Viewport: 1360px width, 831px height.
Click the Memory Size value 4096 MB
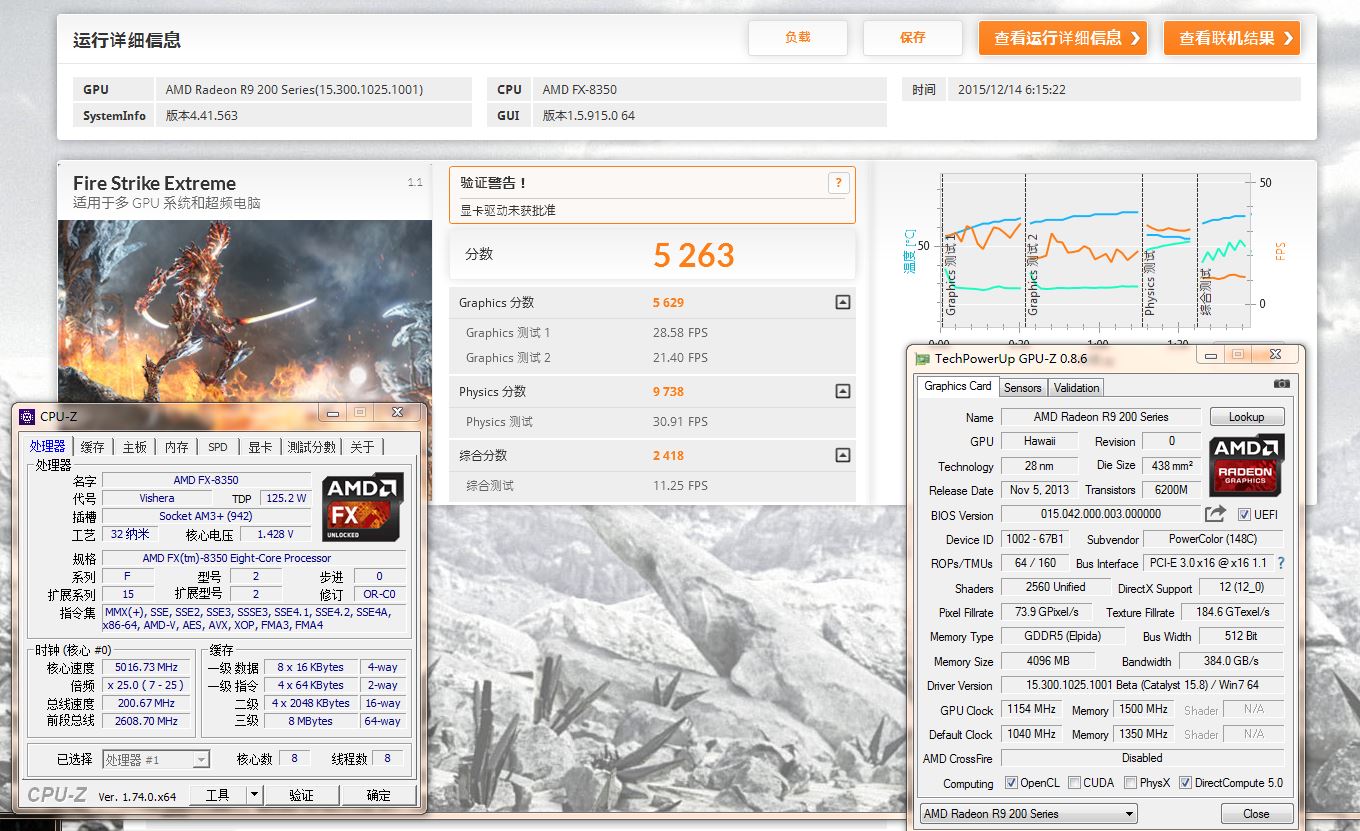pos(1048,661)
